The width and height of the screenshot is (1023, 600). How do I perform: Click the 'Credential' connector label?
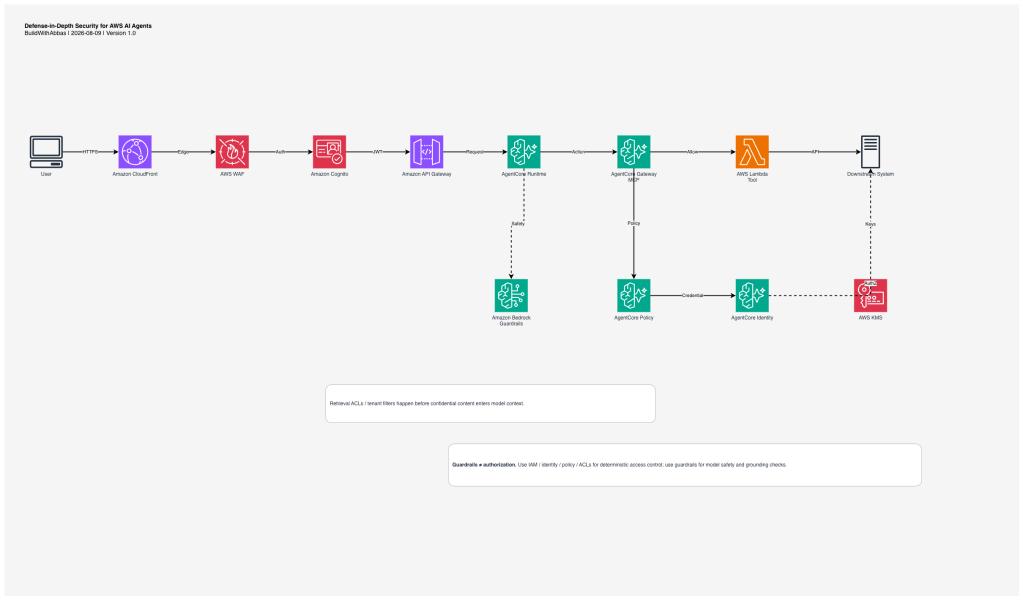point(693,295)
